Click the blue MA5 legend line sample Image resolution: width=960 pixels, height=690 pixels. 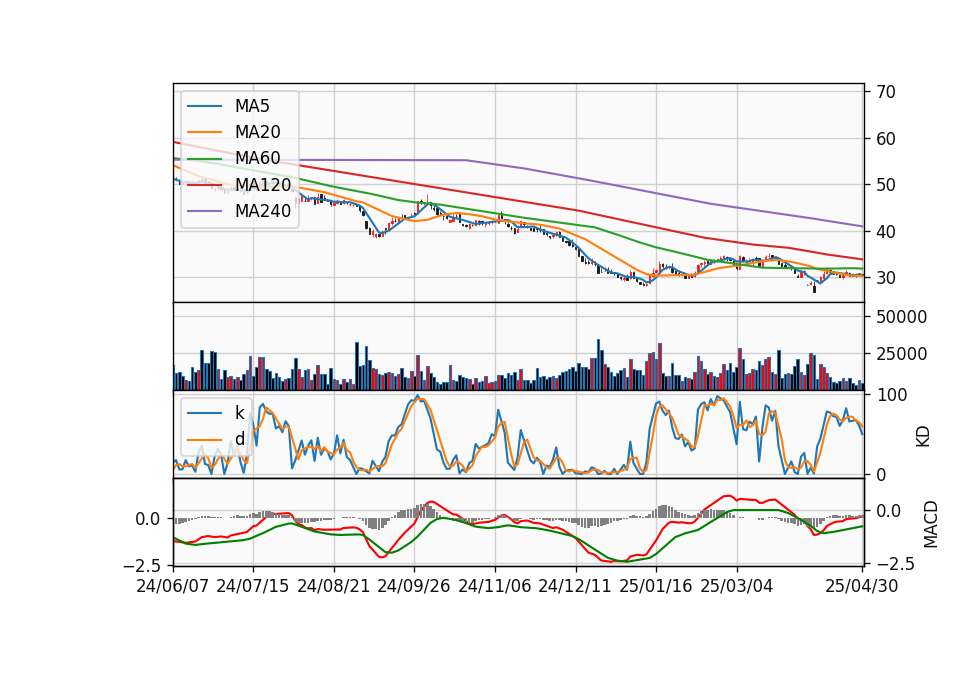click(x=204, y=107)
